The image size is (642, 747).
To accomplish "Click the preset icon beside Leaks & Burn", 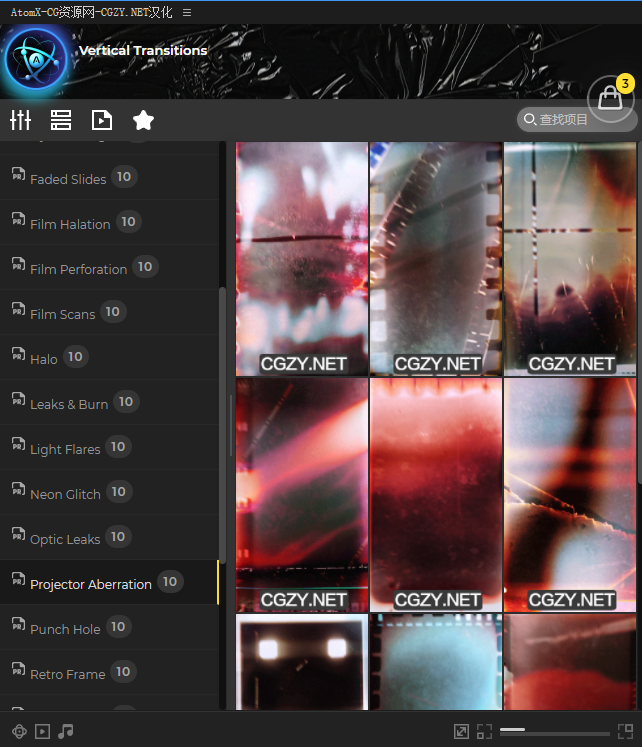I will (19, 399).
